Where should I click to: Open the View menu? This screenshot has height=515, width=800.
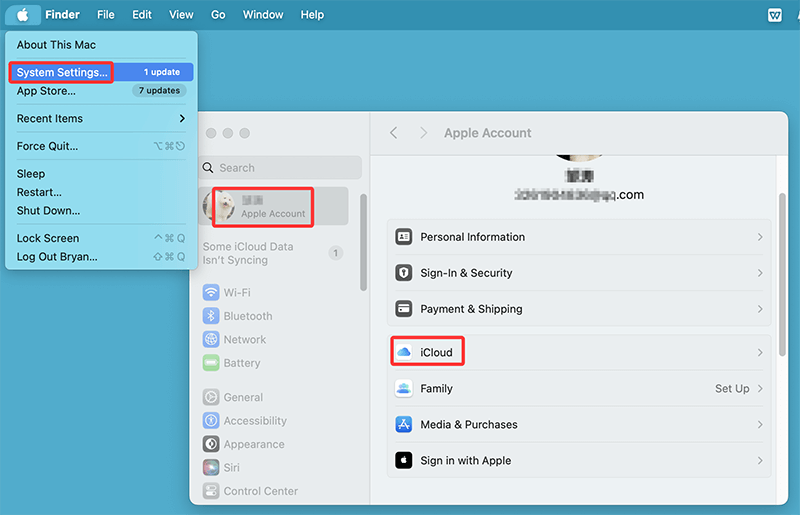tap(181, 15)
